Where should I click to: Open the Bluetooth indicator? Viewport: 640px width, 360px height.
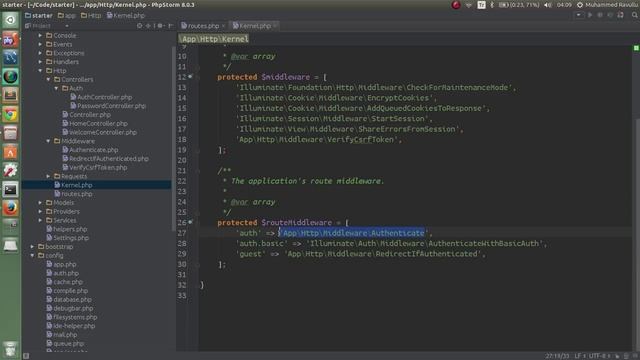point(492,5)
